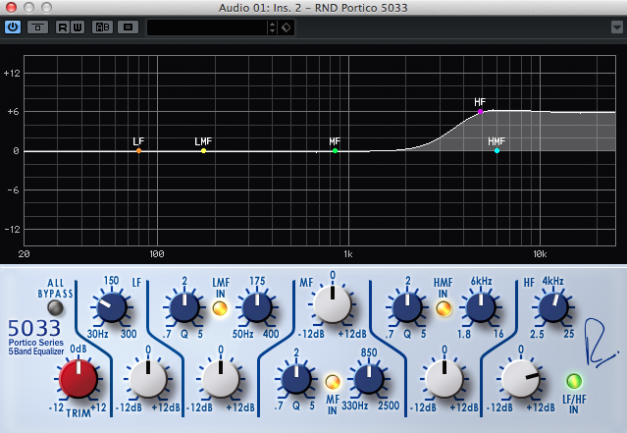Click the LF frequency knob (30Hz–300)
The width and height of the screenshot is (627, 433).
[112, 307]
